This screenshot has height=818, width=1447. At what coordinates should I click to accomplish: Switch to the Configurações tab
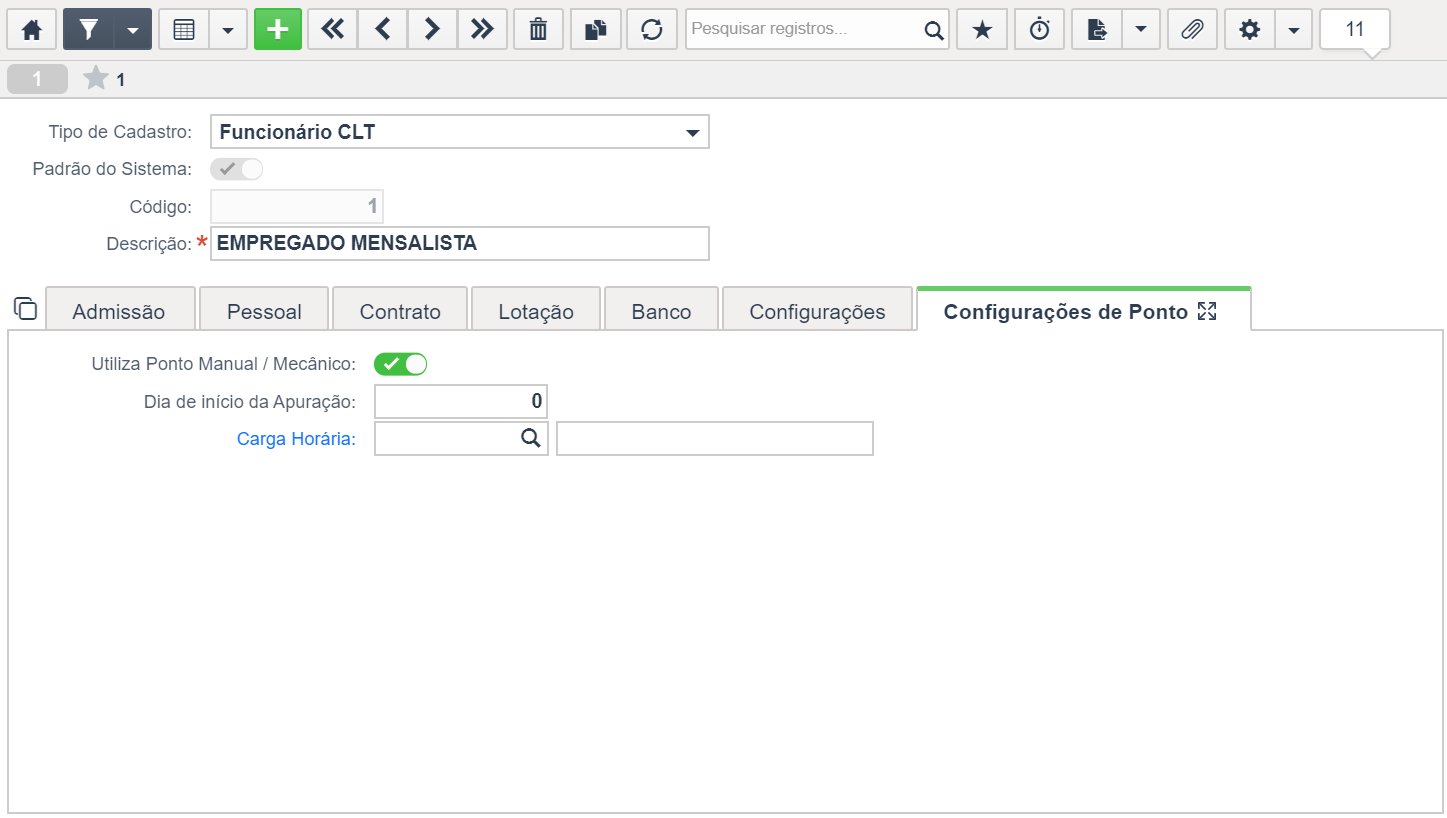click(817, 311)
